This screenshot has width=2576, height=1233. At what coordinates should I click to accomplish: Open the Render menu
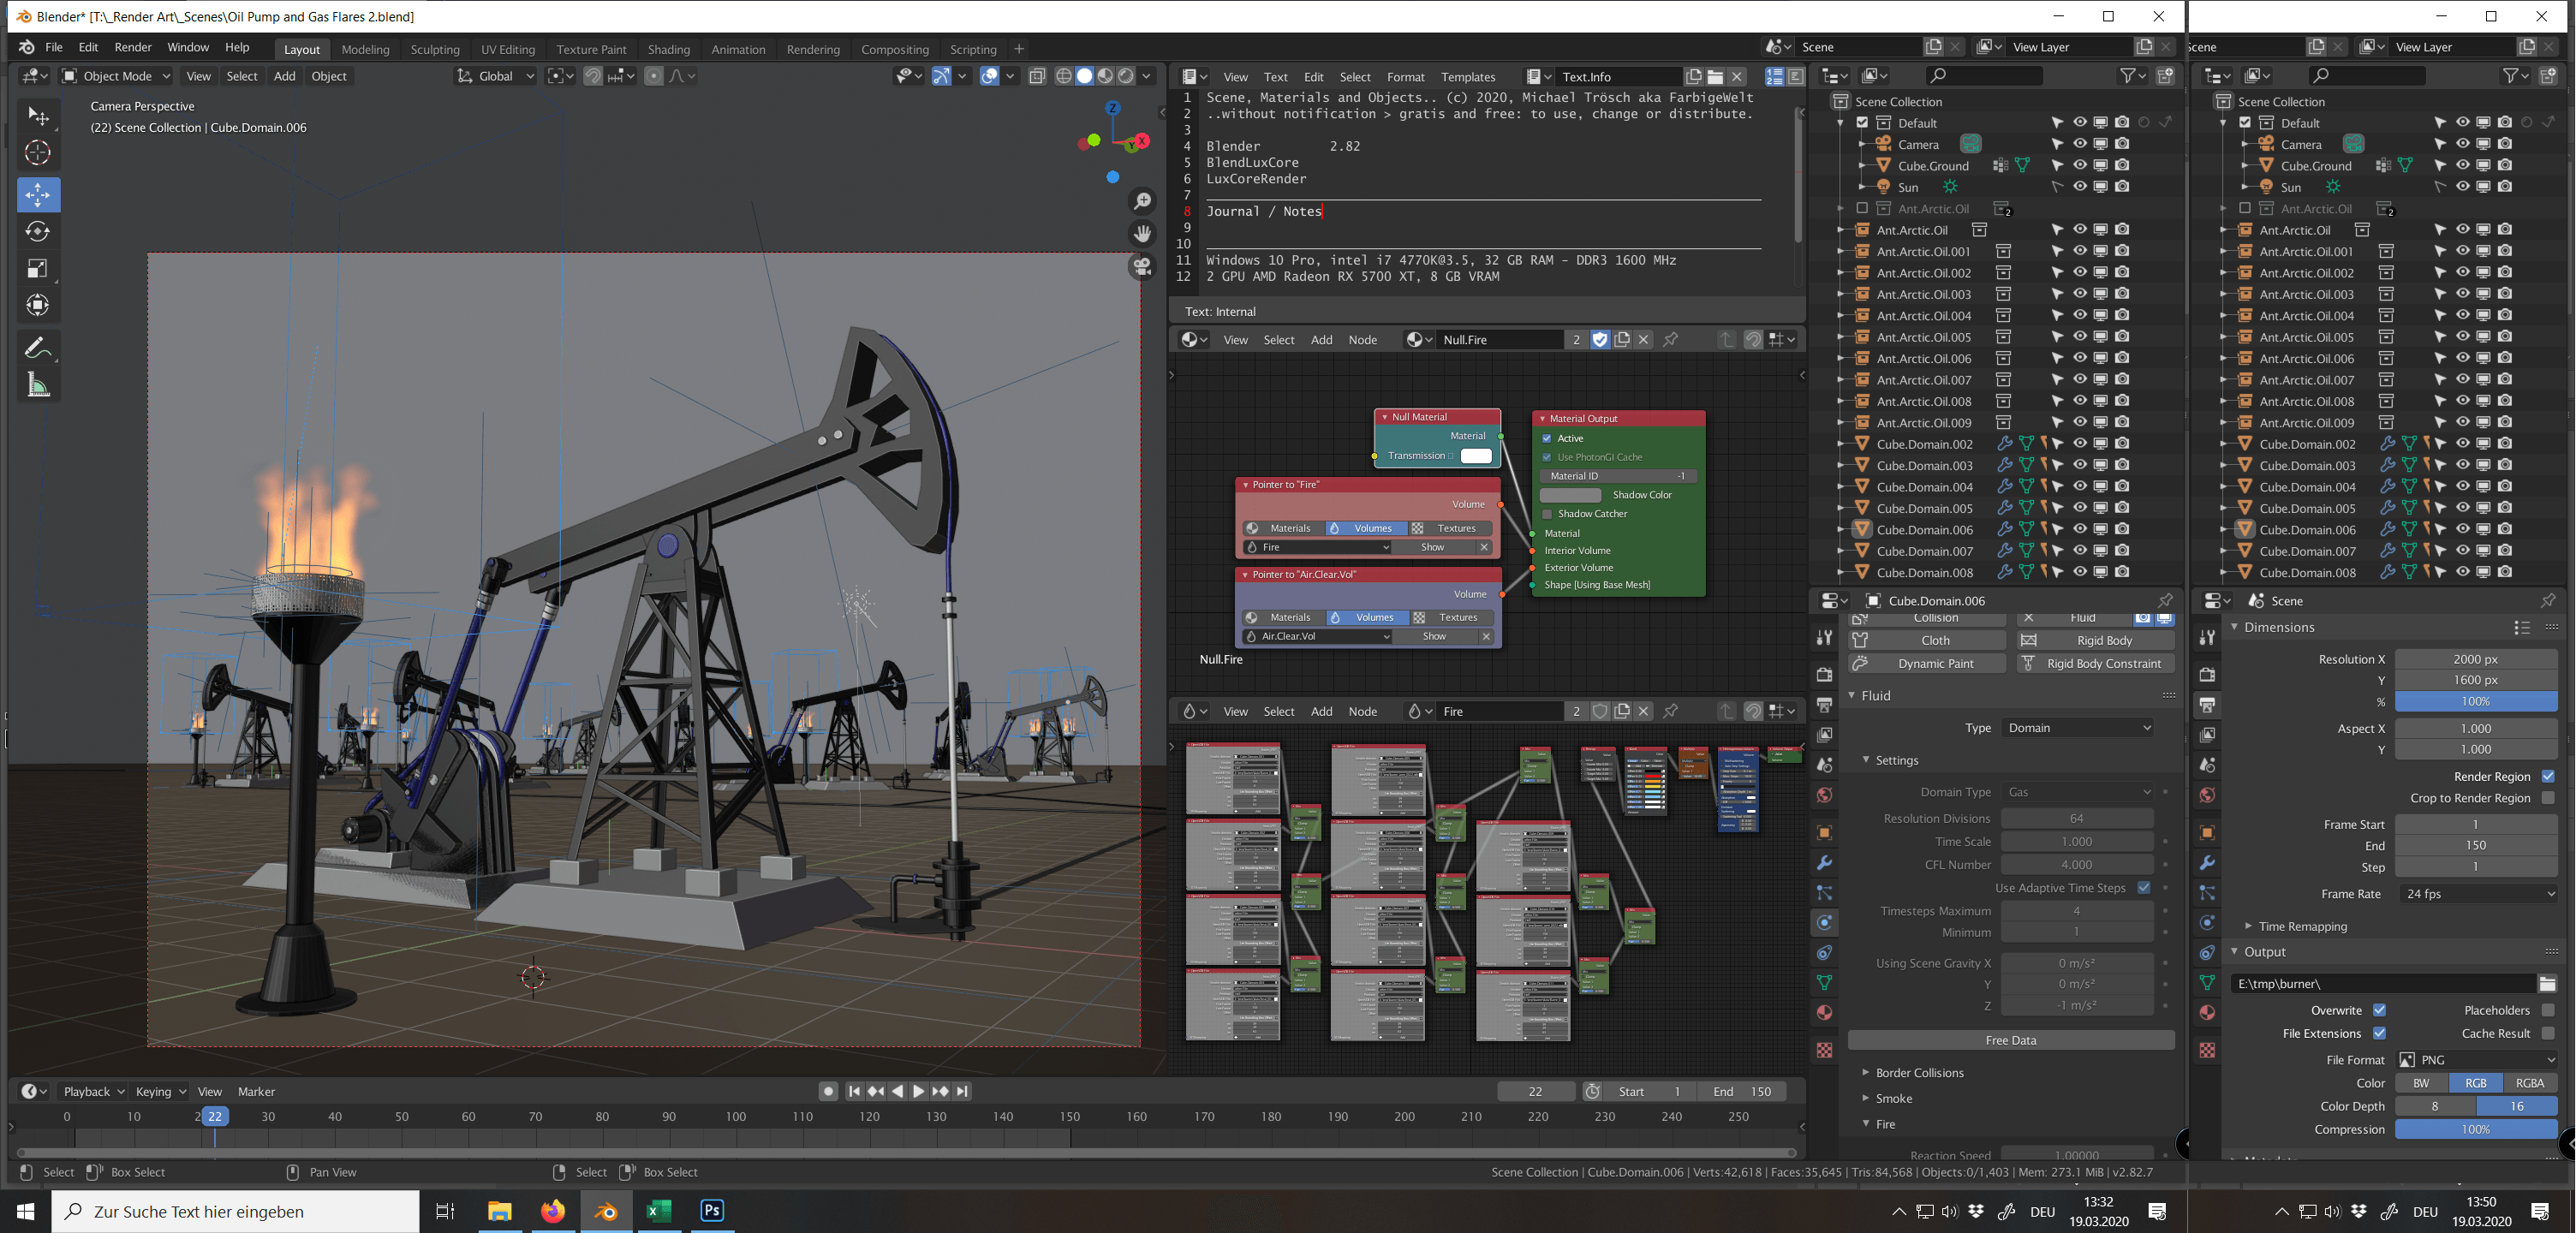[x=133, y=47]
